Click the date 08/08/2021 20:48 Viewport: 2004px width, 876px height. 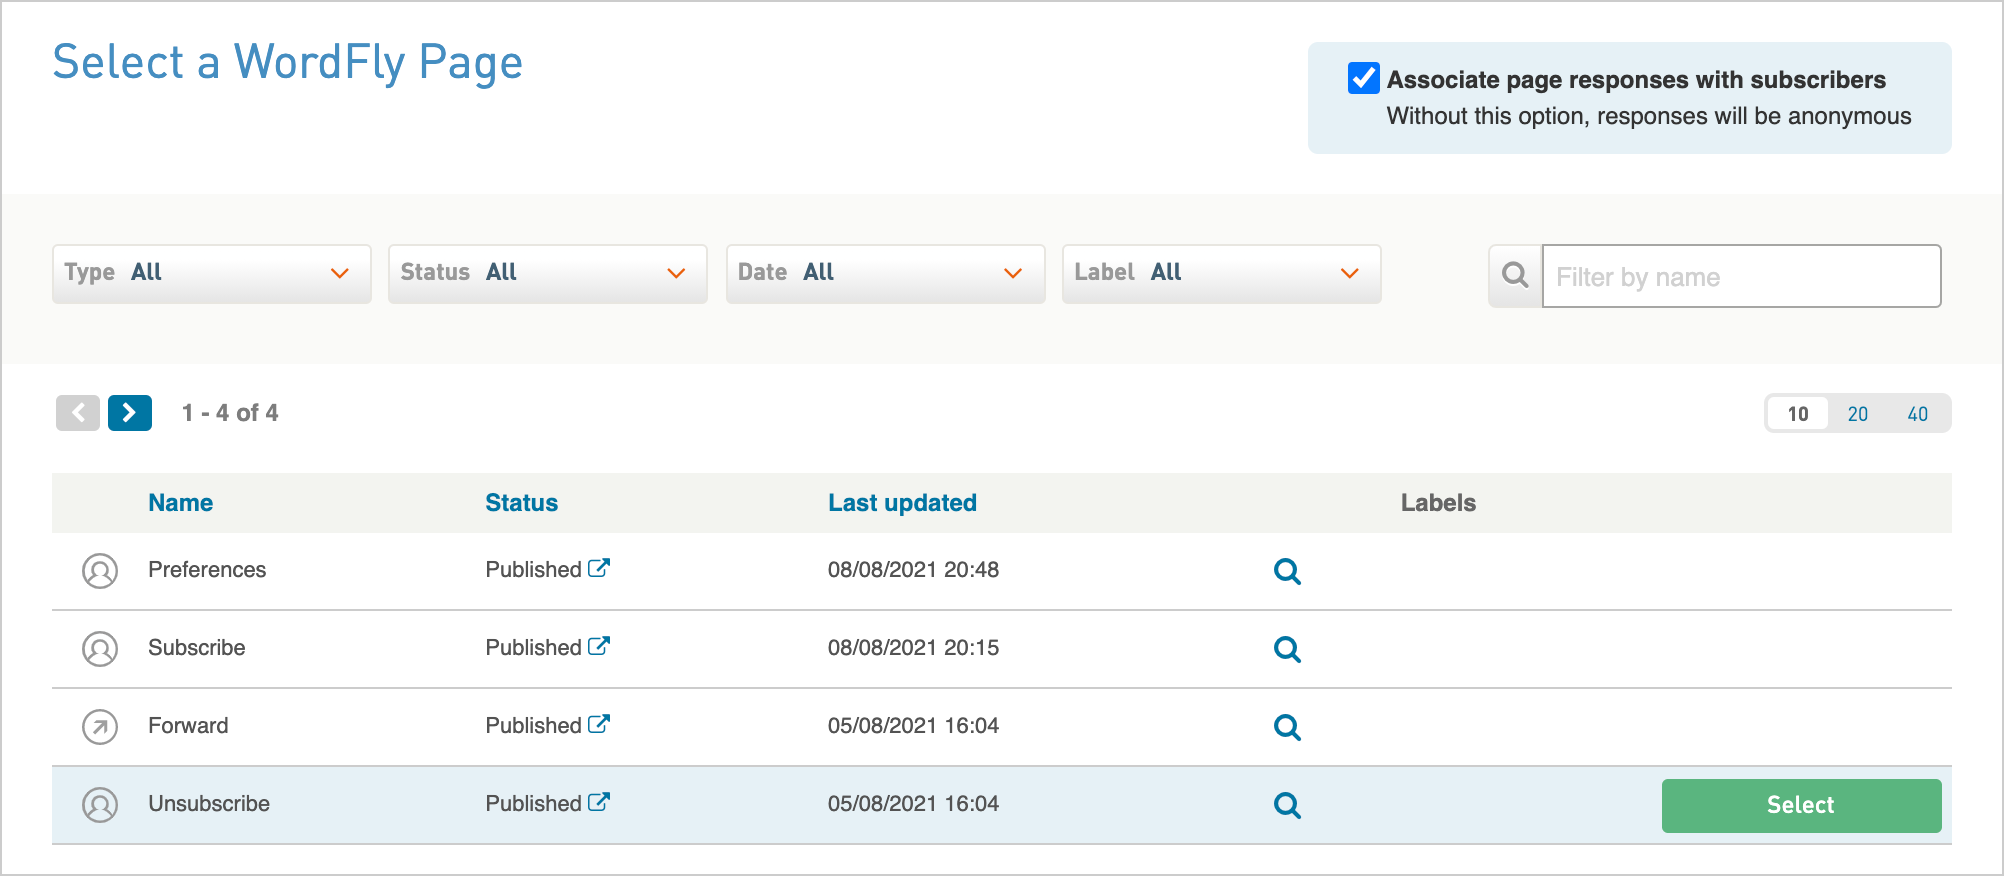point(914,570)
